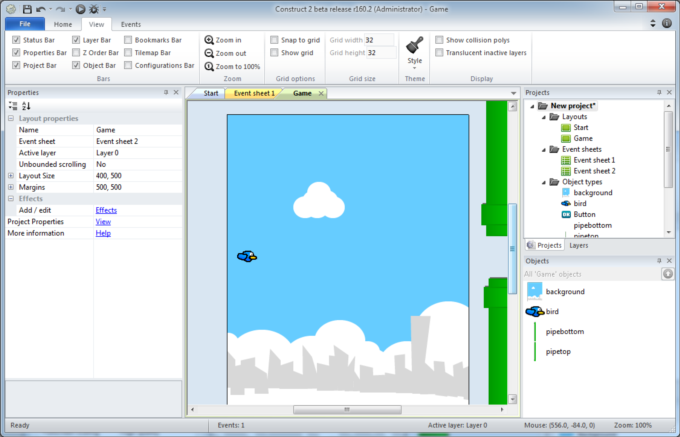Click the Start layout icon in project tree

566,127
